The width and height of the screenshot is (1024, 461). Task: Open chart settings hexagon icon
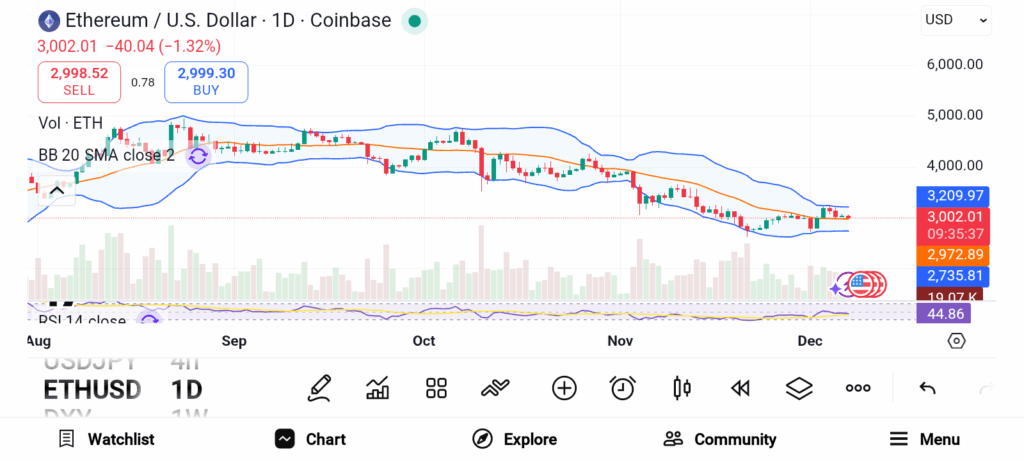click(956, 341)
